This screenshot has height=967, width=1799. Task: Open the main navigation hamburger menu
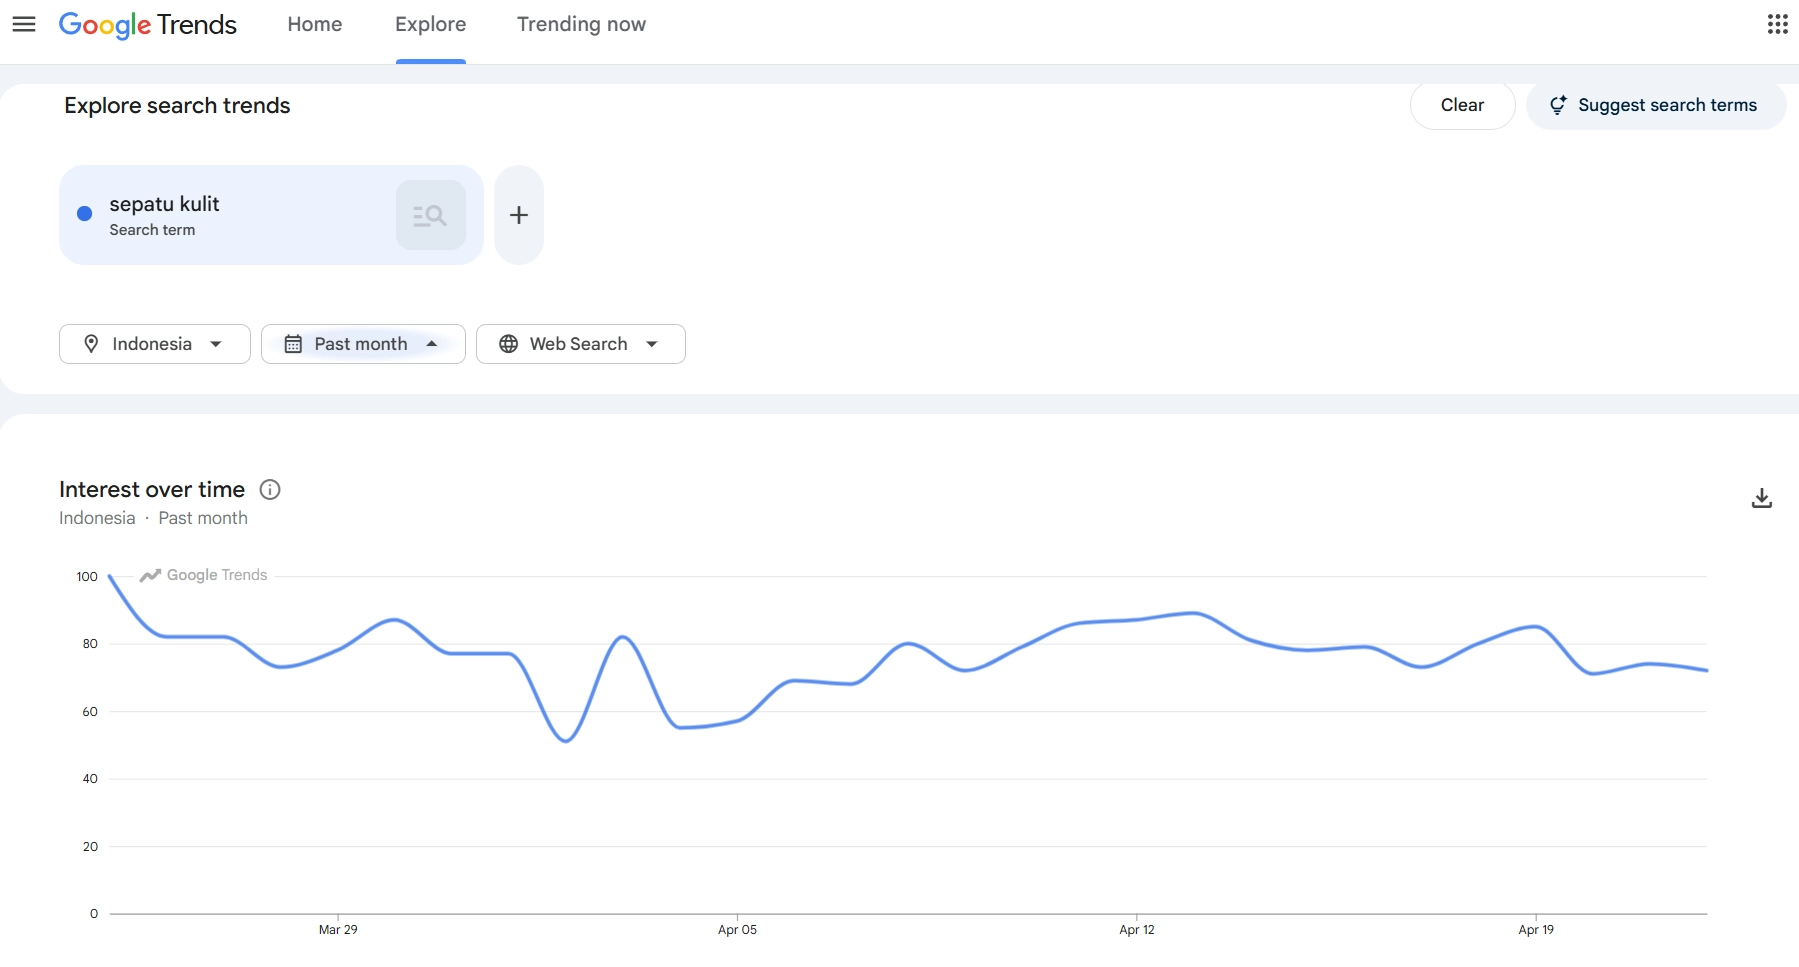coord(24,24)
